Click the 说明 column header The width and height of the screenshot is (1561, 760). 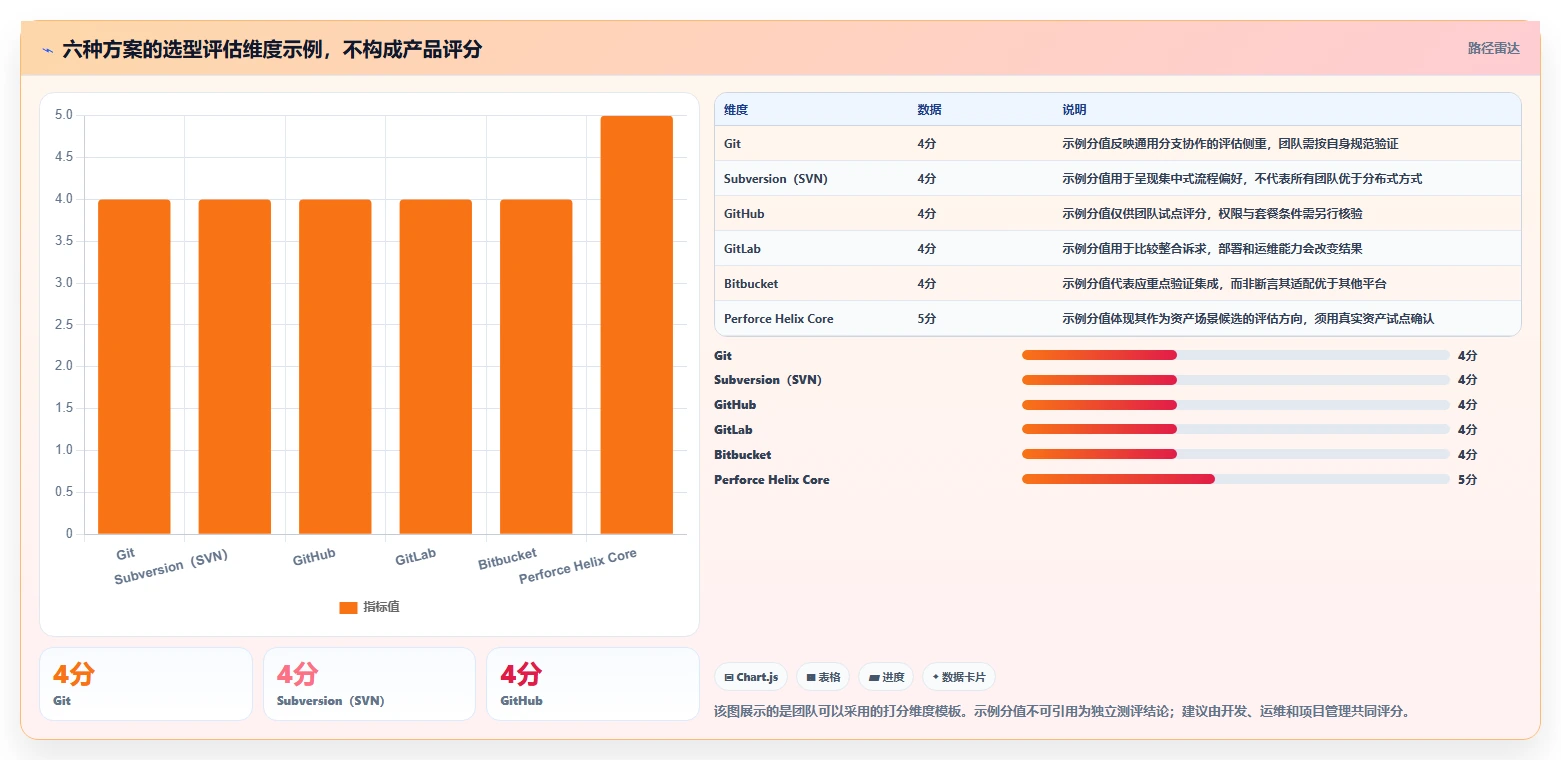(1074, 109)
